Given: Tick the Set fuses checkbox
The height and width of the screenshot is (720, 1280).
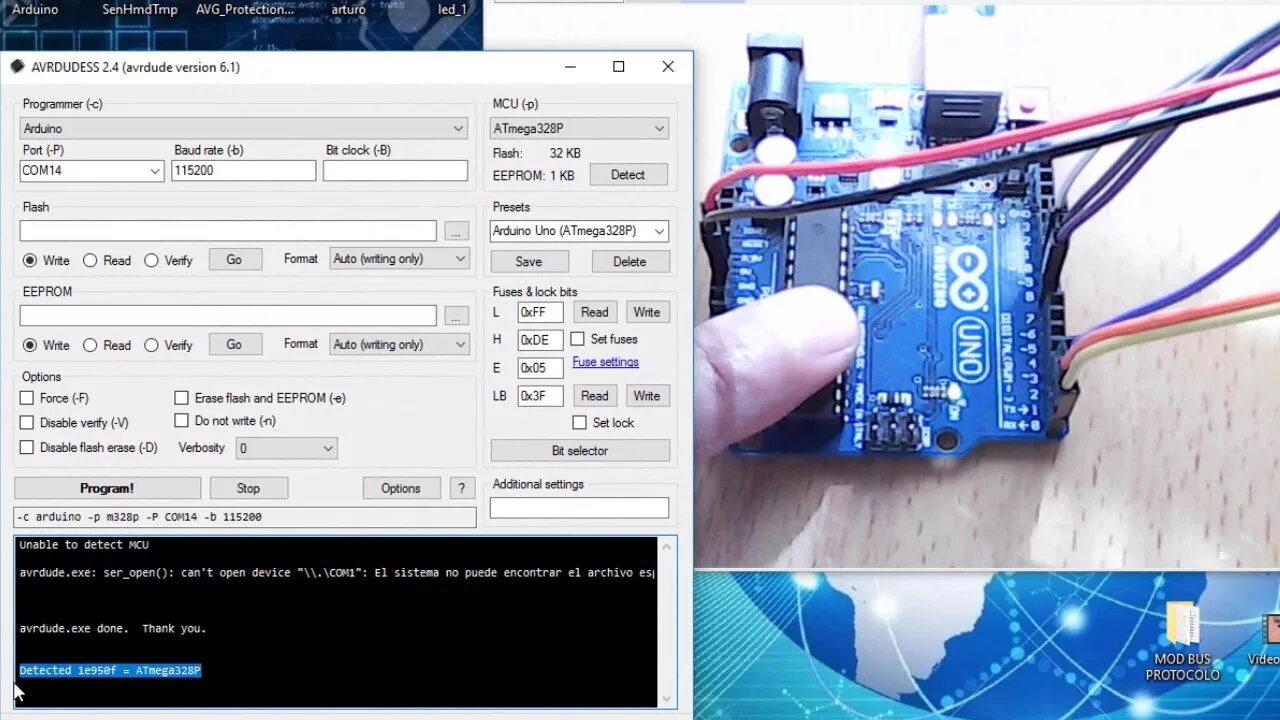Looking at the screenshot, I should pos(578,339).
